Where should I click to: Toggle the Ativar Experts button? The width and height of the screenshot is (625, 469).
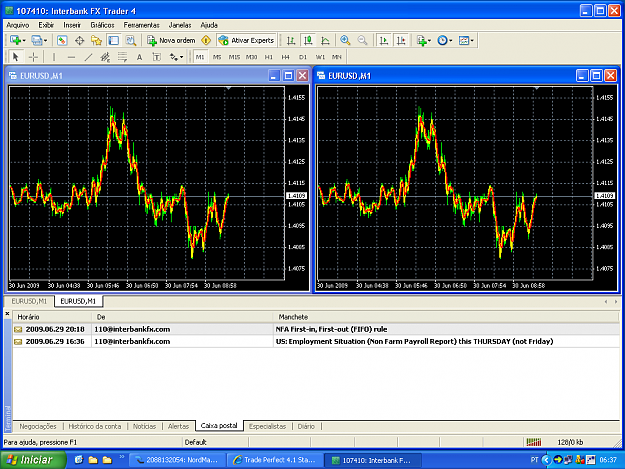pyautogui.click(x=246, y=40)
